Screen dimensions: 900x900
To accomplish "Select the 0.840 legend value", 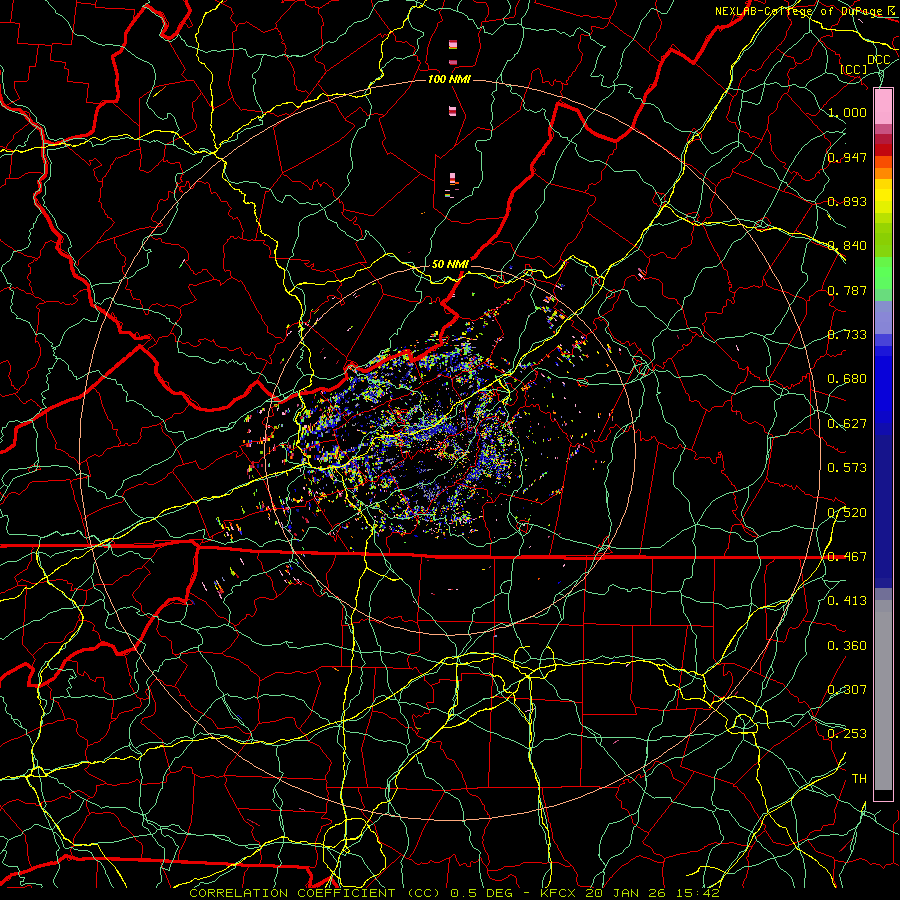I will tap(847, 246).
